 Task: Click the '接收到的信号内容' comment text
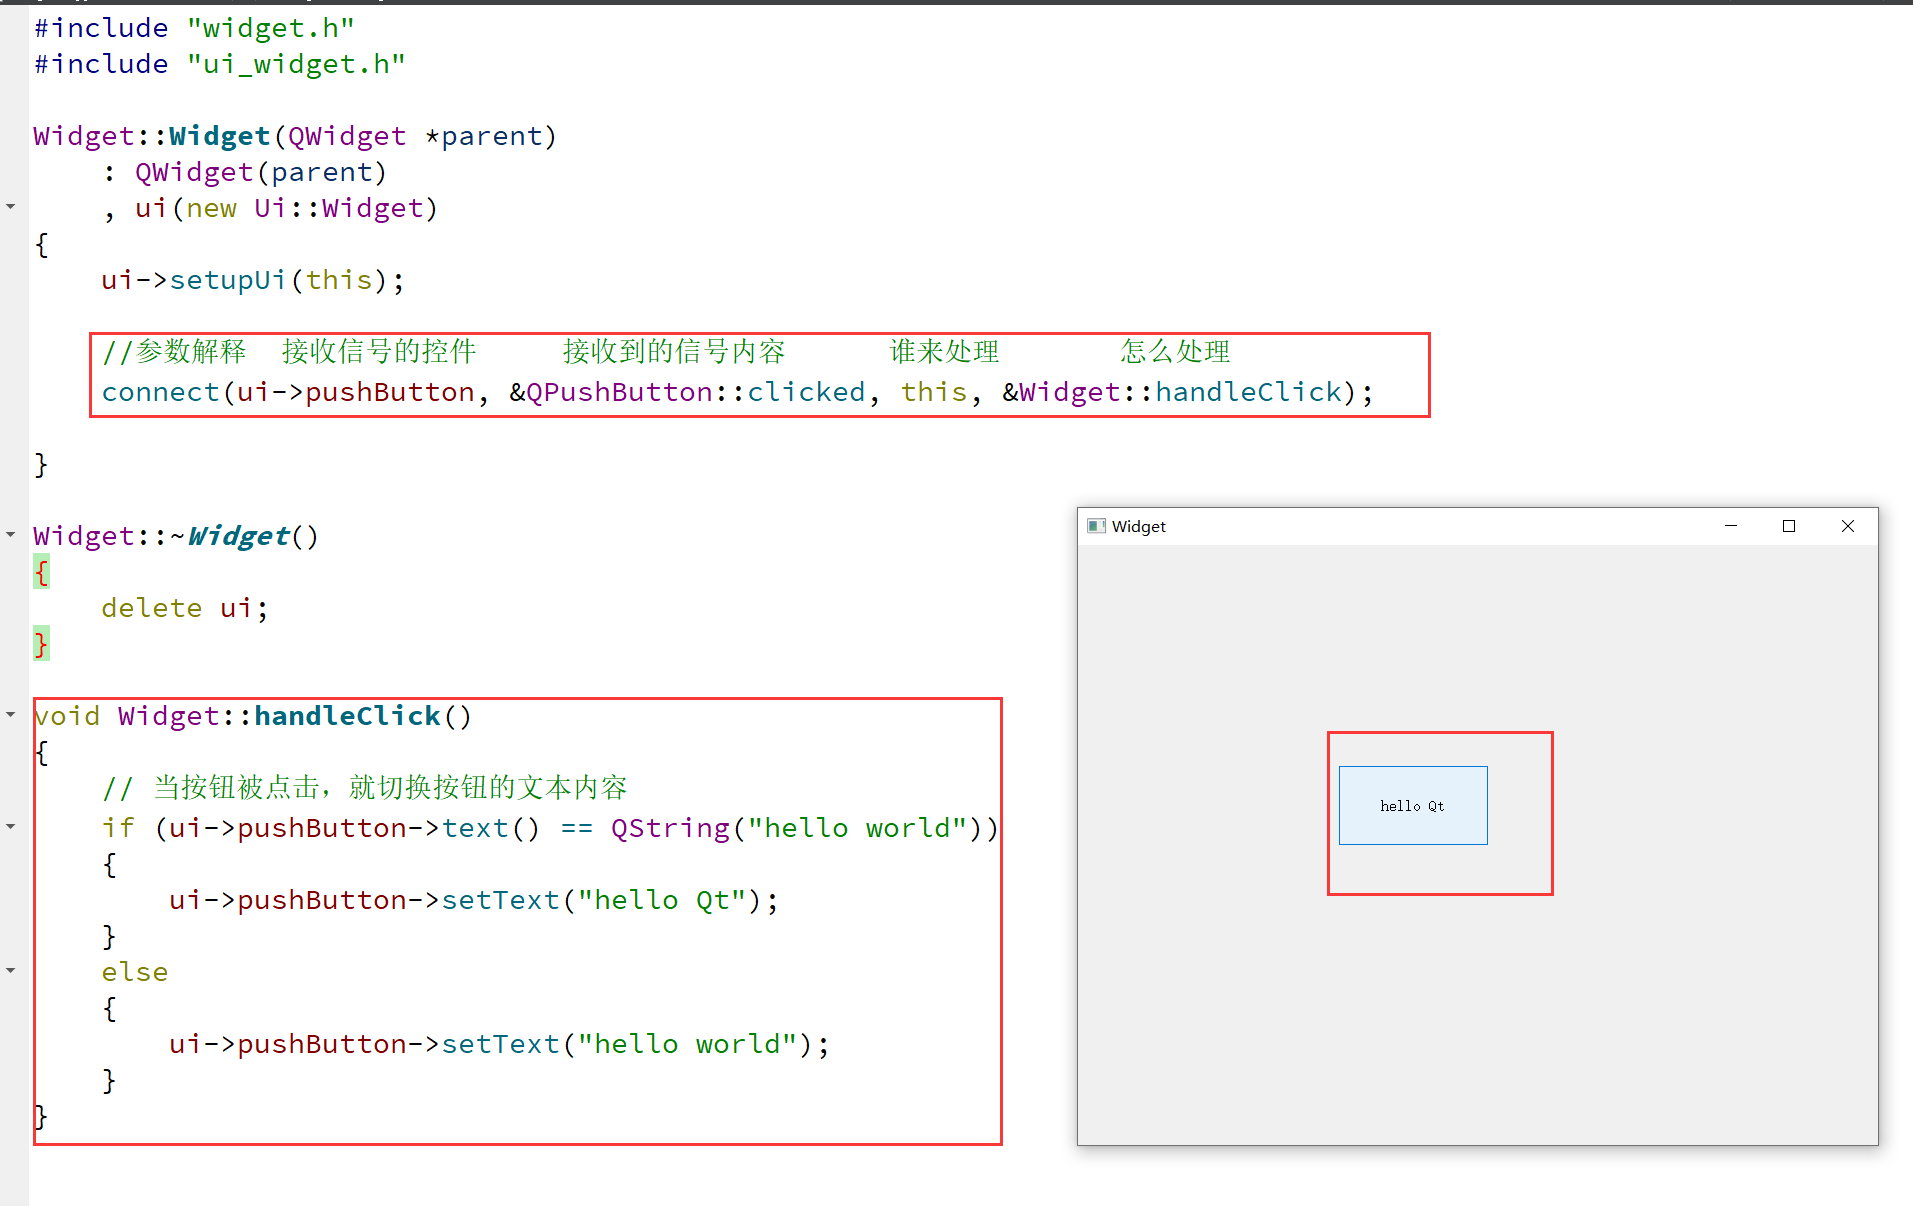674,352
